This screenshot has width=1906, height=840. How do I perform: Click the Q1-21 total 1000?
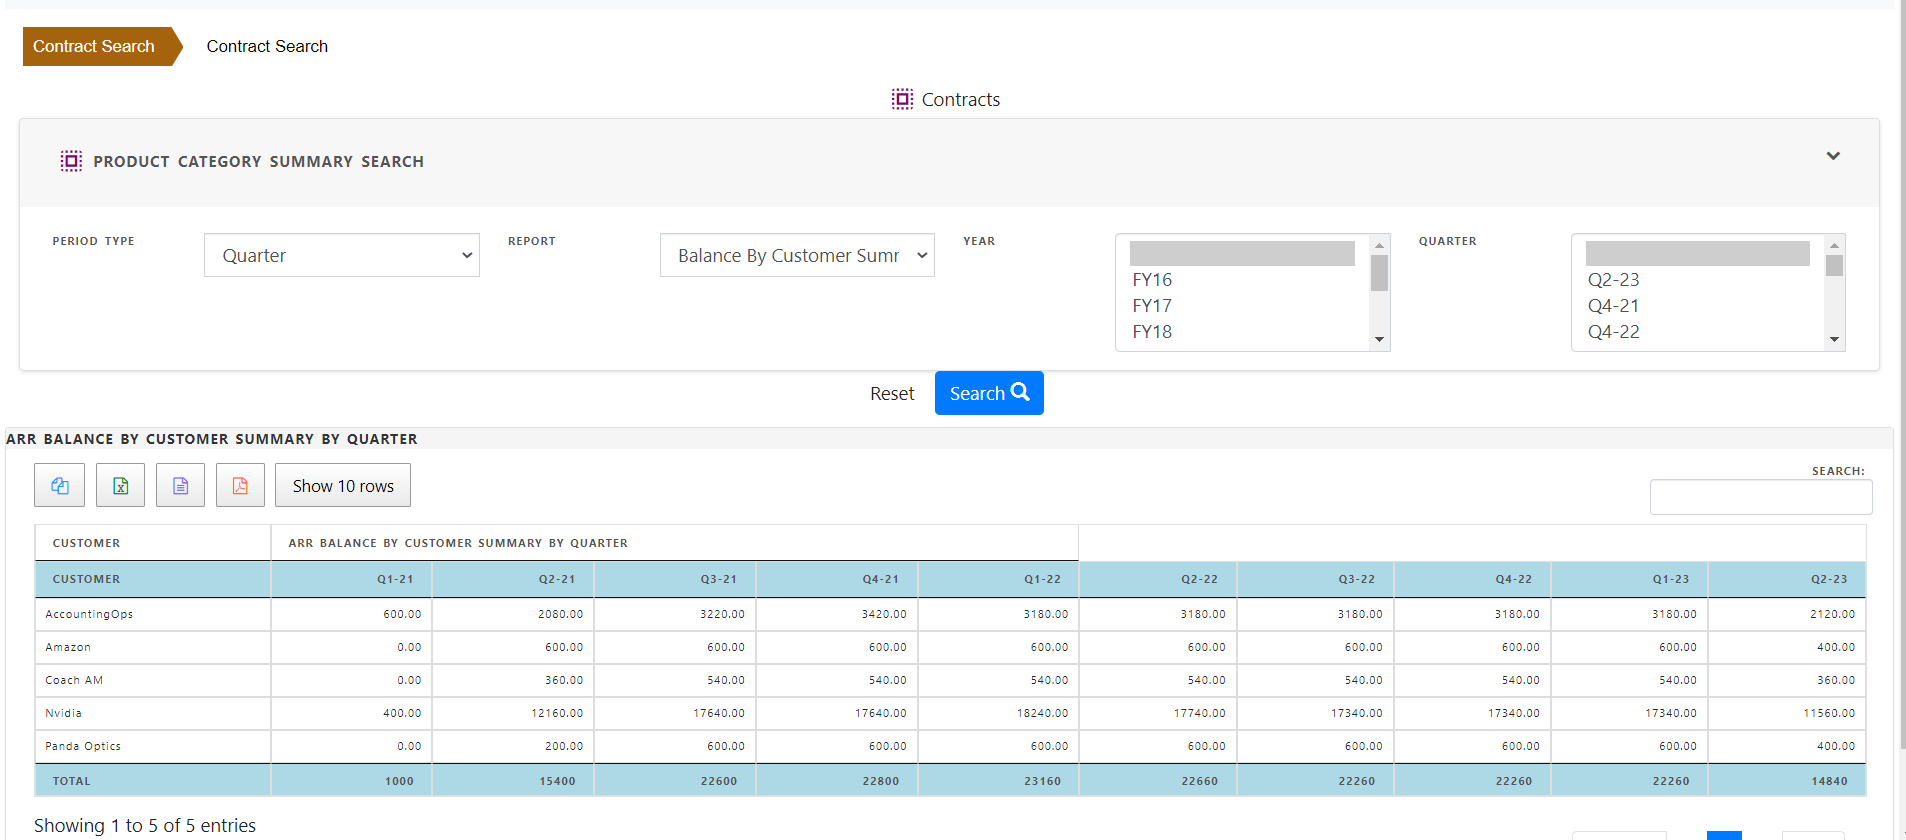tap(400, 781)
